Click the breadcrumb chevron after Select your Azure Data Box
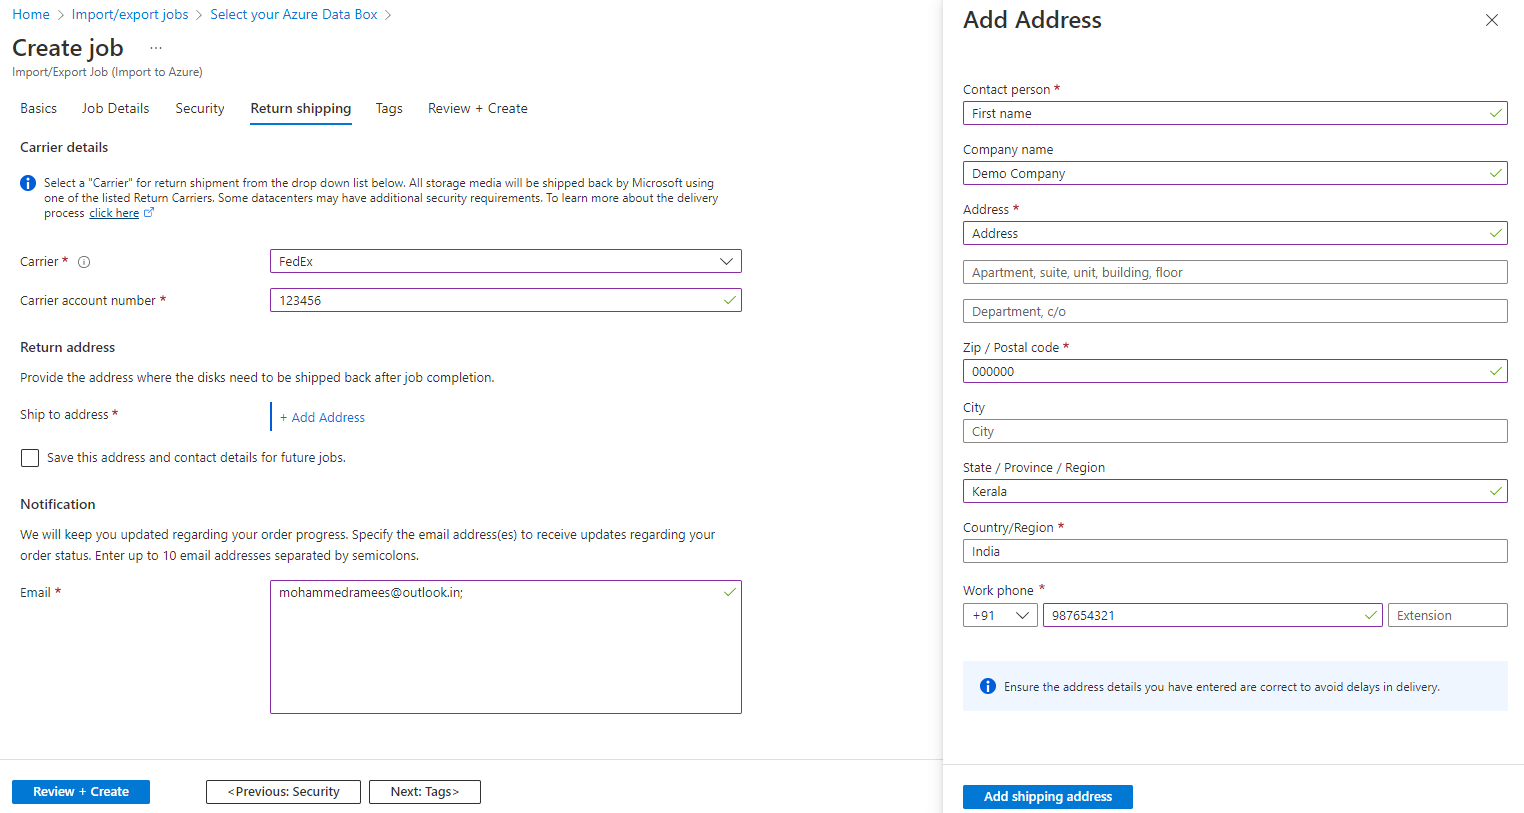The image size is (1524, 813). click(x=388, y=15)
